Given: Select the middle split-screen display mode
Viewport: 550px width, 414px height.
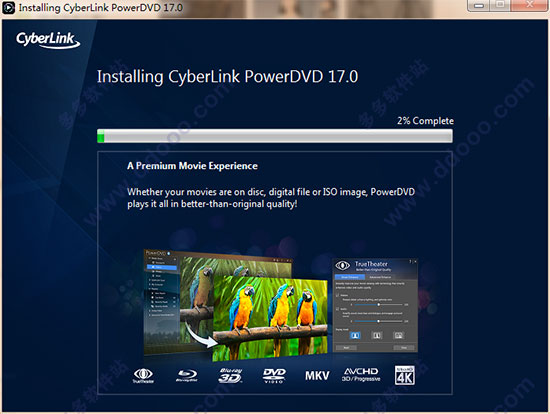Looking at the screenshot, I should 377,335.
